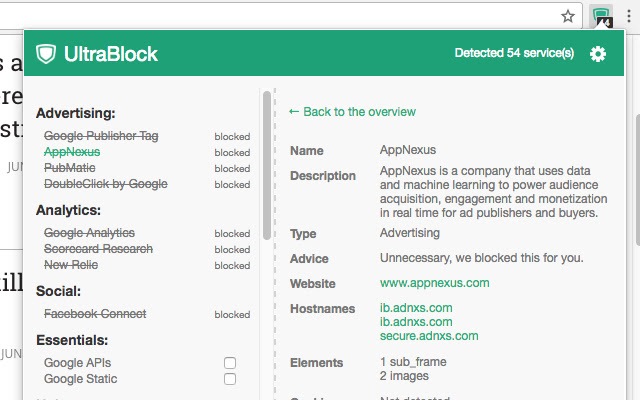Viewport: 640px width, 400px height.
Task: View Scorecard Research details
Action: coord(98,249)
